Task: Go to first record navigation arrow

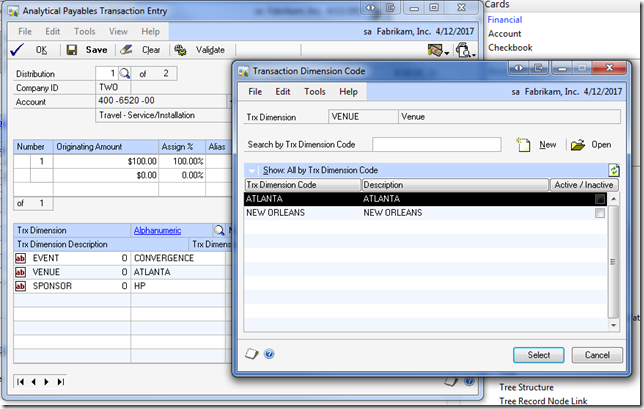Action: pyautogui.click(x=20, y=382)
